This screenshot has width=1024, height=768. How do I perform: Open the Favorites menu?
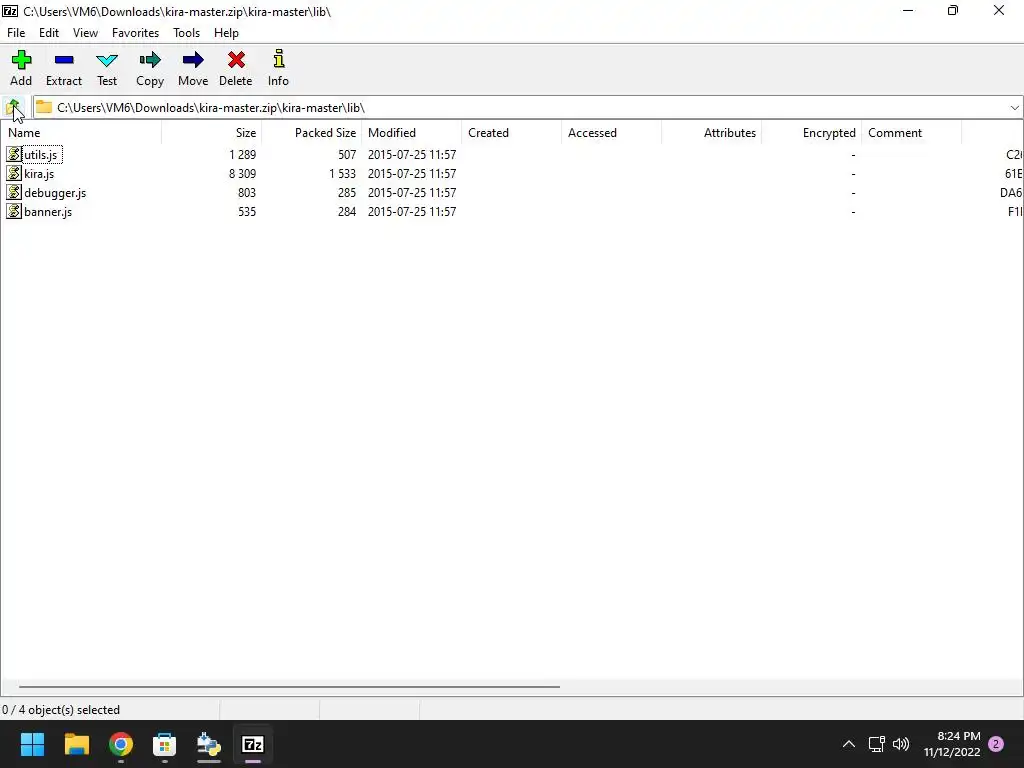tap(135, 33)
